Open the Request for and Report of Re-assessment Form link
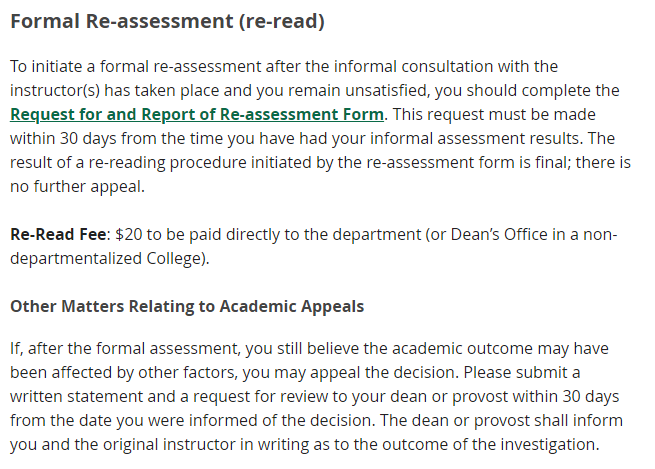 point(196,114)
